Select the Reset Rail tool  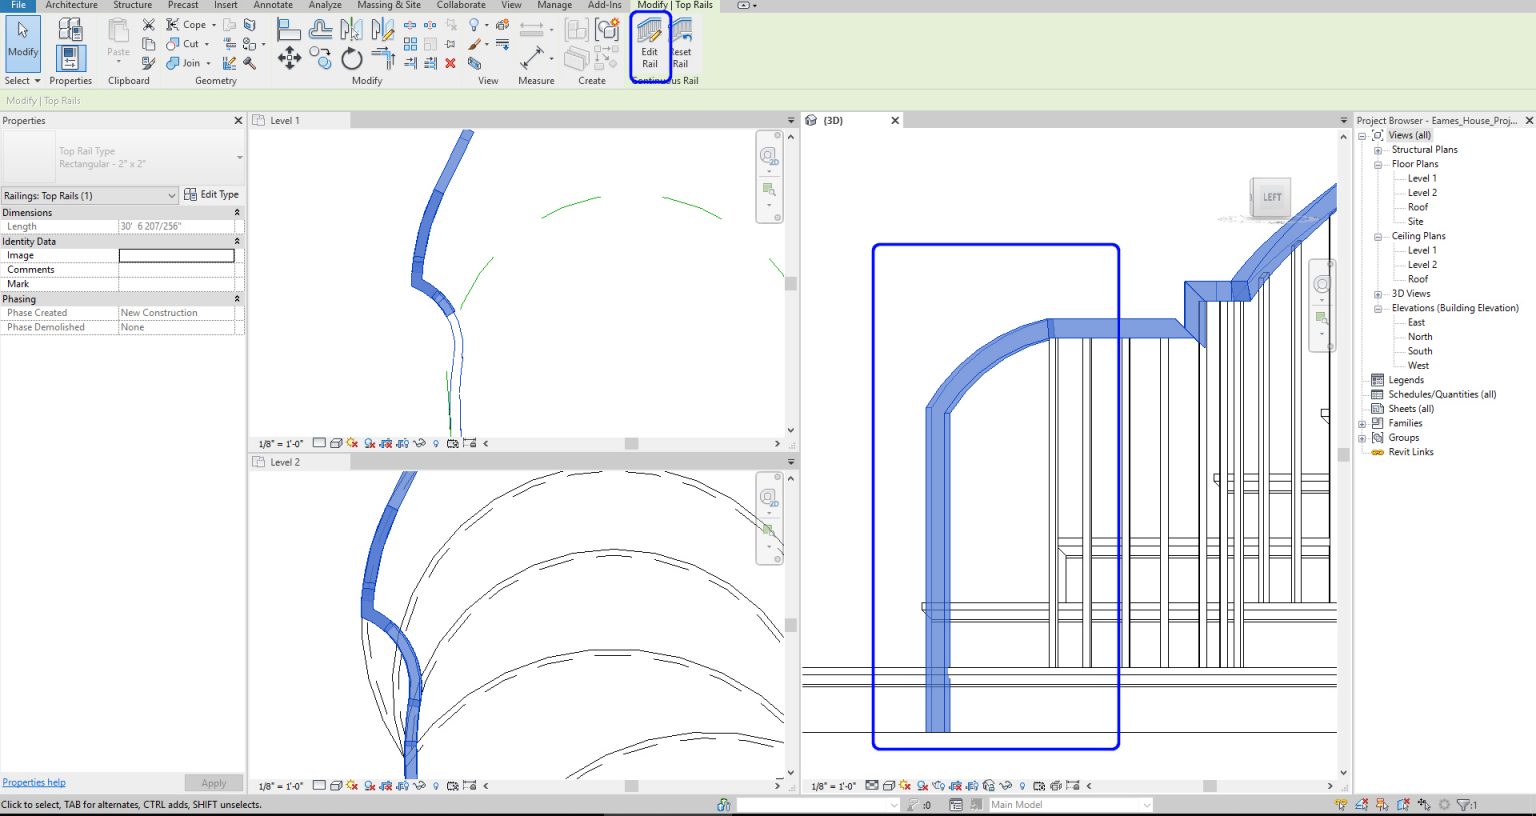coord(680,47)
